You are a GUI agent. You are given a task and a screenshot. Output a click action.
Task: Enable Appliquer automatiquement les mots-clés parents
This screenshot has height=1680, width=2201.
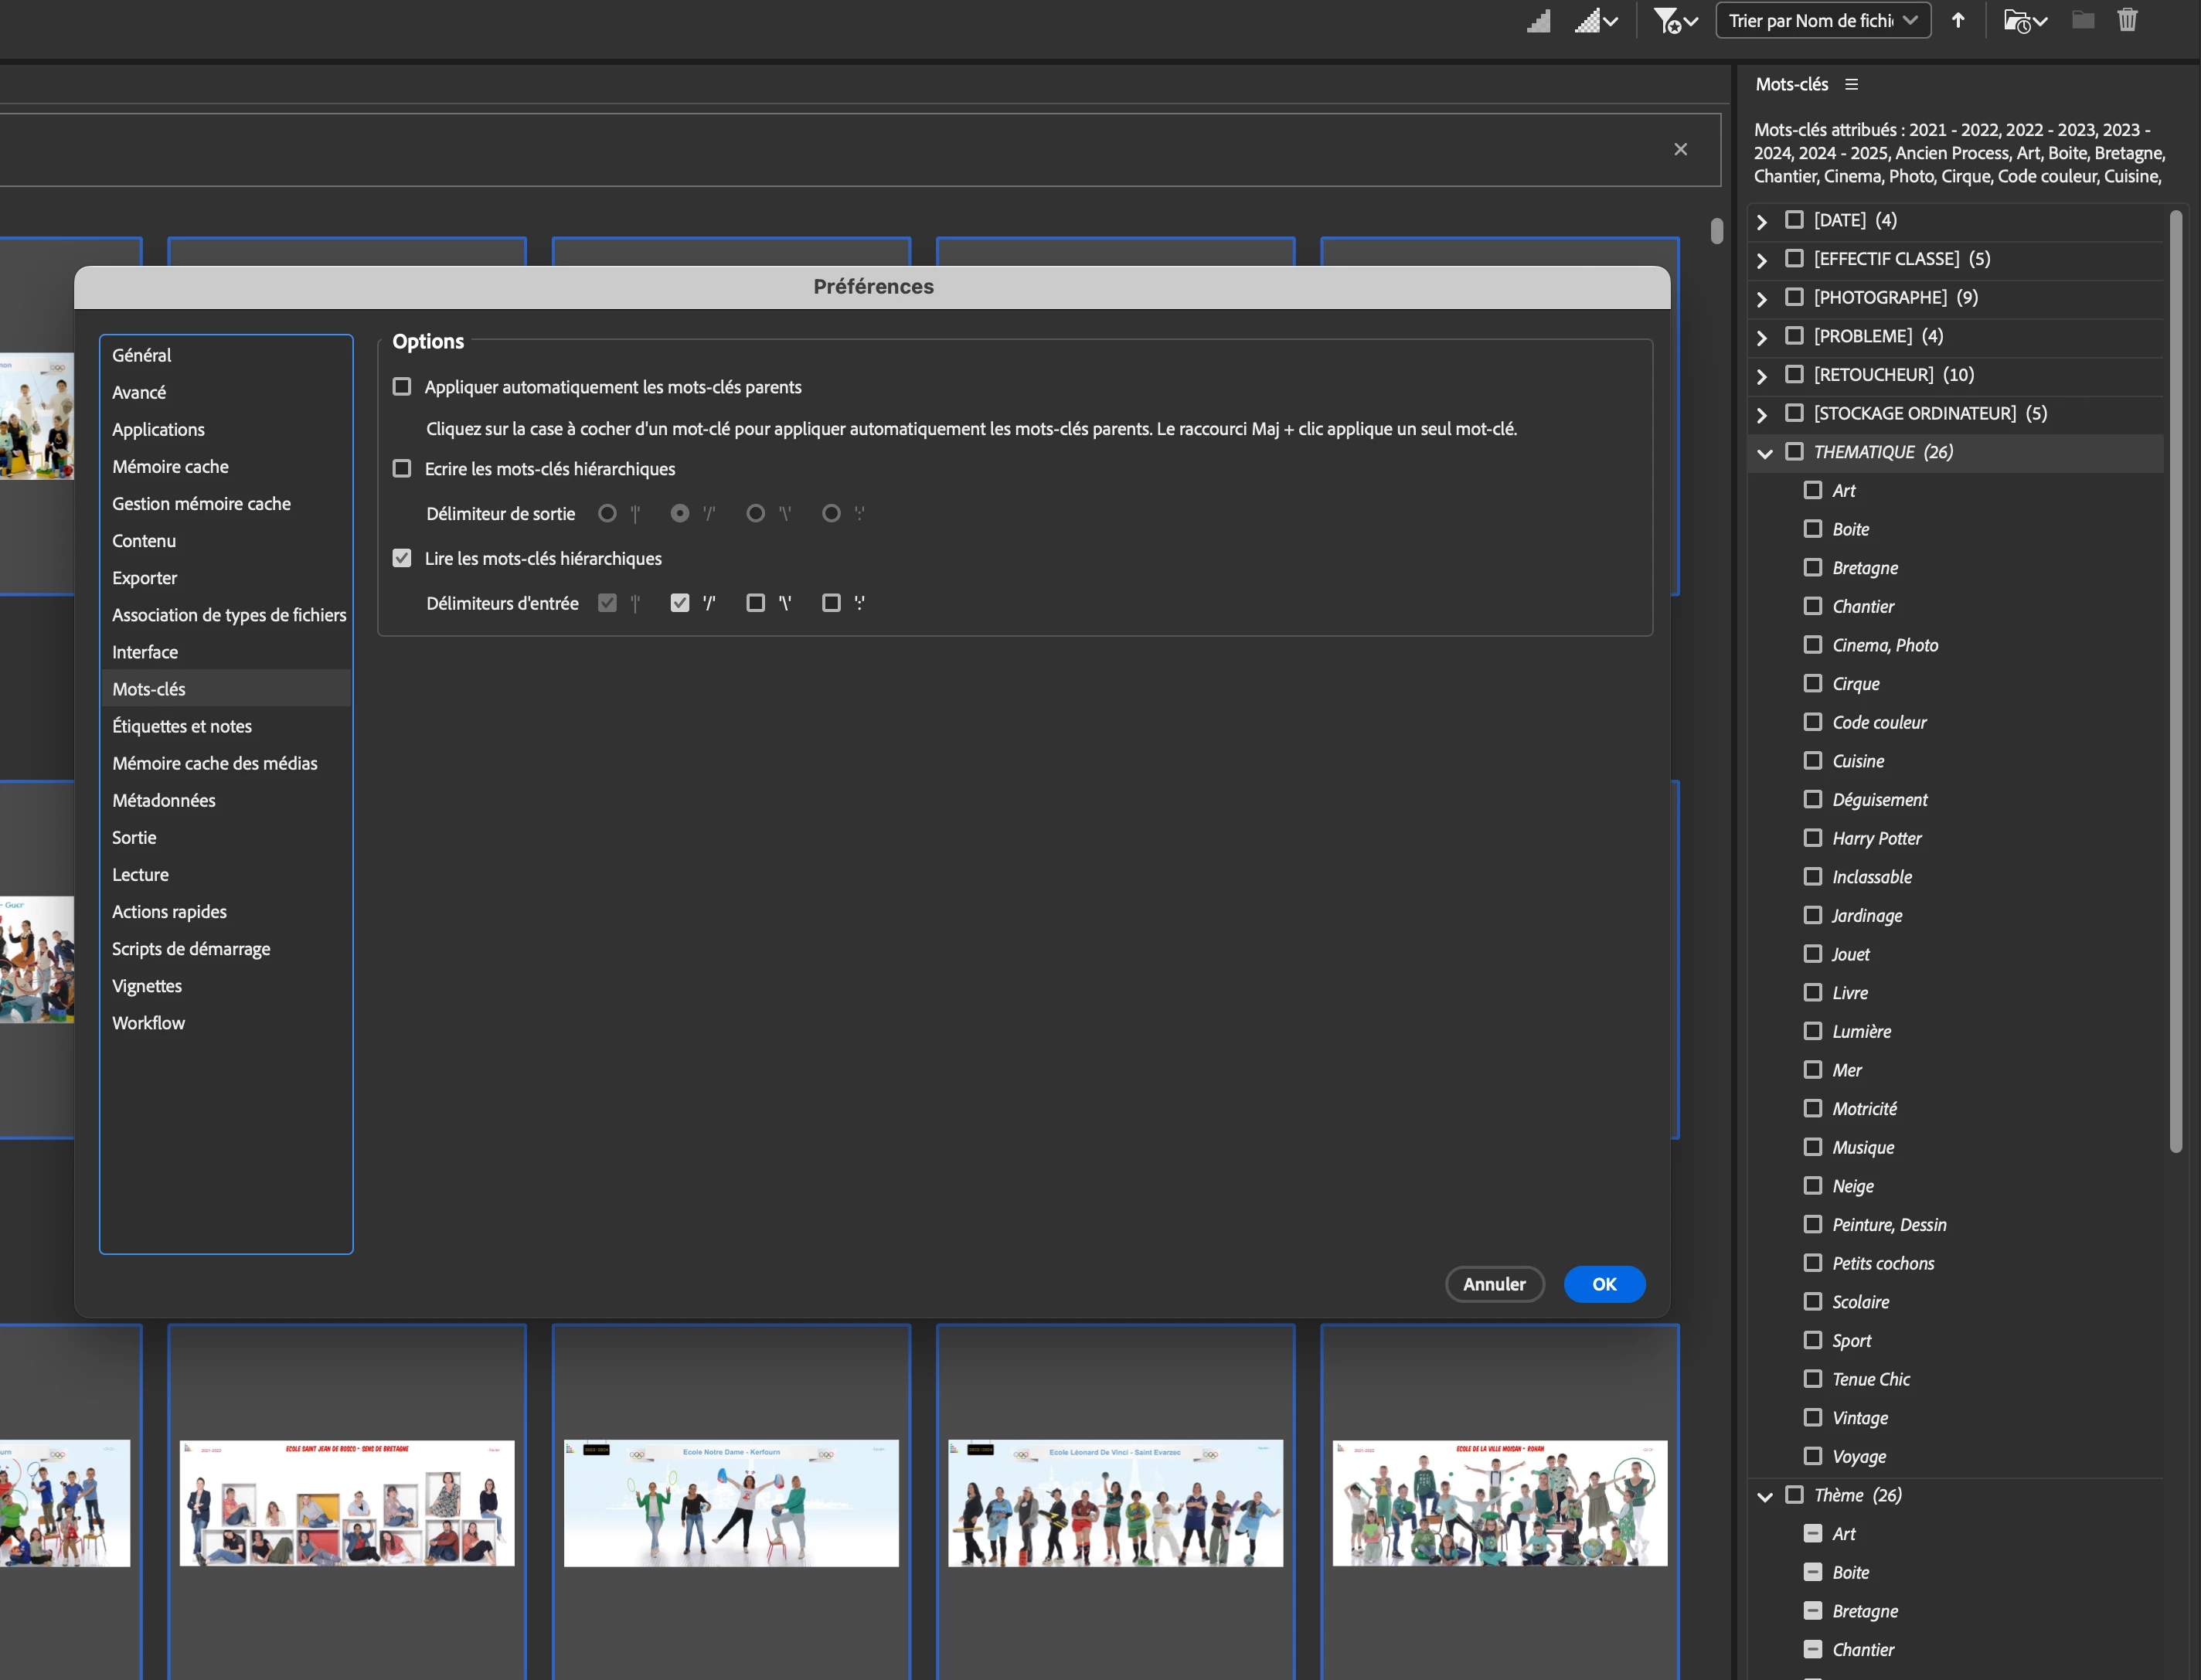[x=402, y=387]
